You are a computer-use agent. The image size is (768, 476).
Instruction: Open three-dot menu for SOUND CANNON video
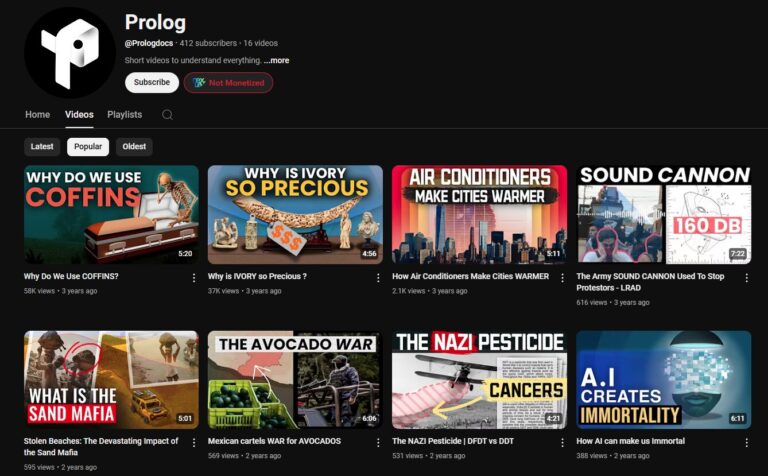click(x=746, y=278)
